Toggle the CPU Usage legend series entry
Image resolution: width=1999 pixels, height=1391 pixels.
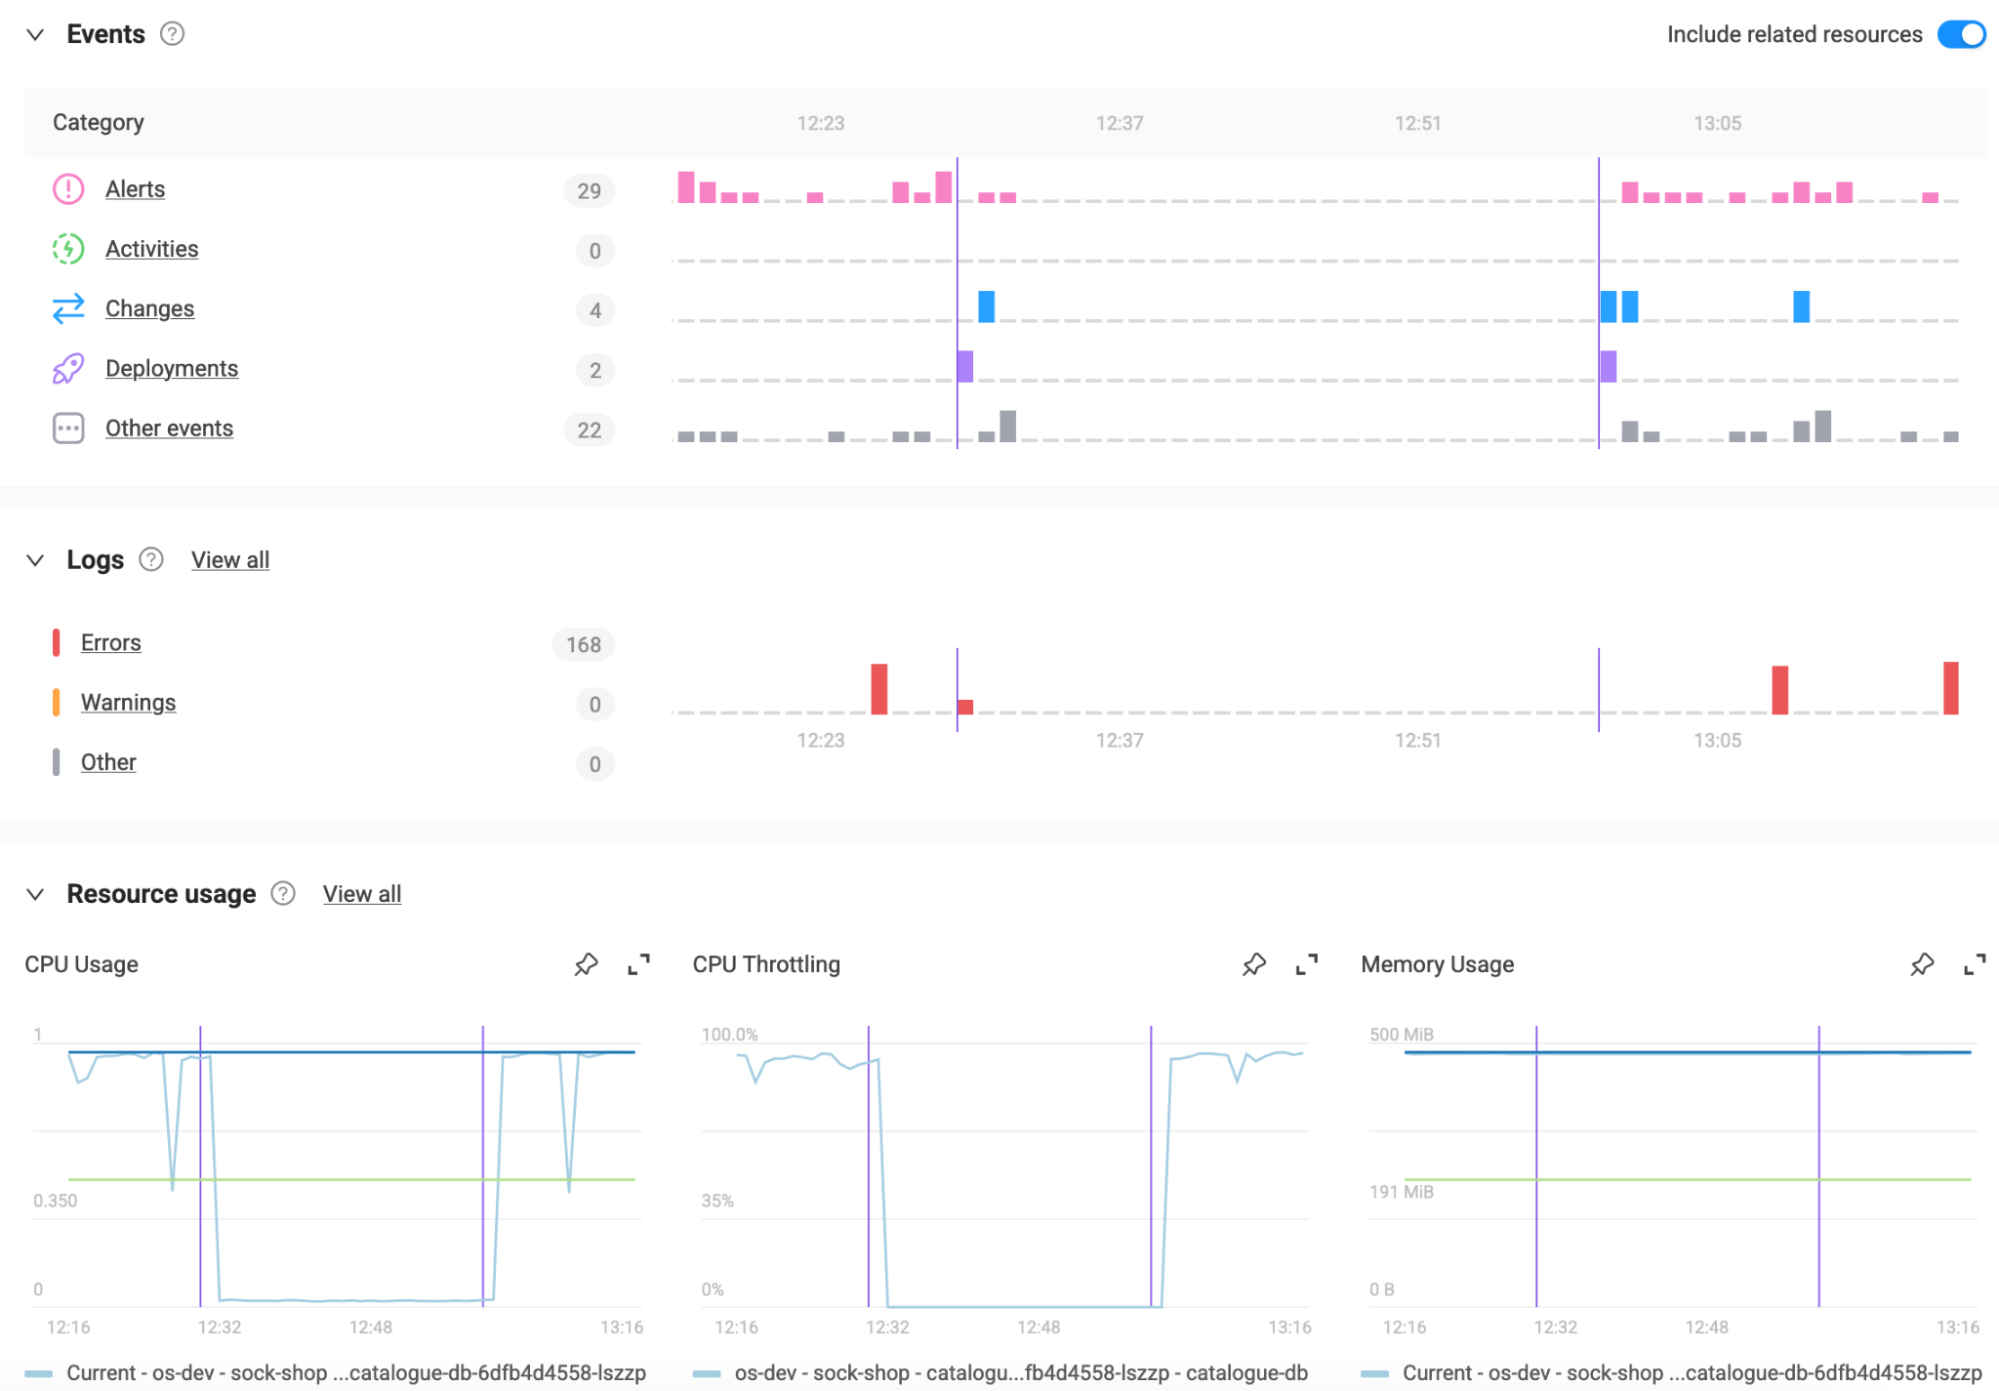pos(335,1373)
